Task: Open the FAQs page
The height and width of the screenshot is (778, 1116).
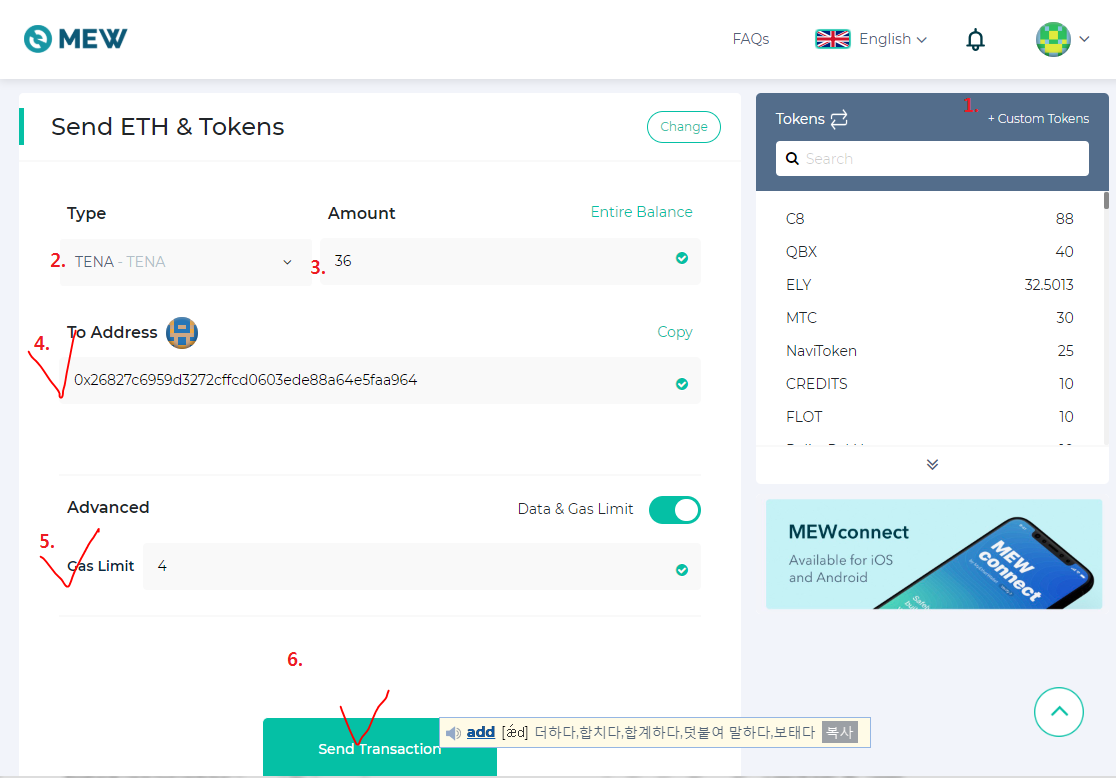Action: 751,39
